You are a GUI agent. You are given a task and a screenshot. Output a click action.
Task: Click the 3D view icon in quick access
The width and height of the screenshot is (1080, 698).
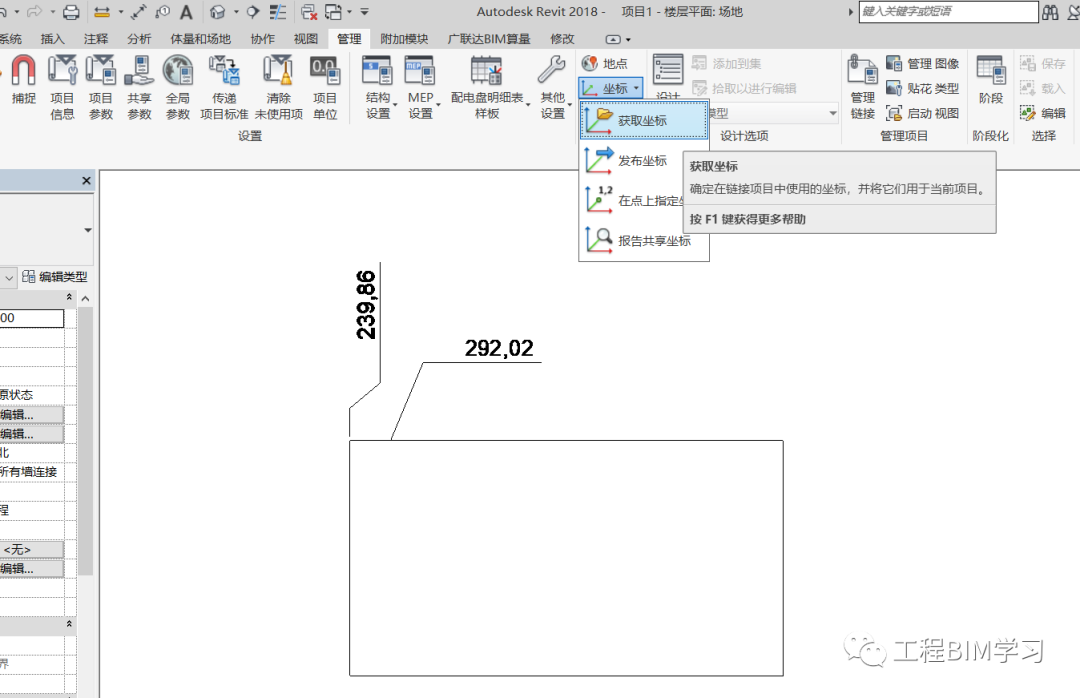coord(218,12)
